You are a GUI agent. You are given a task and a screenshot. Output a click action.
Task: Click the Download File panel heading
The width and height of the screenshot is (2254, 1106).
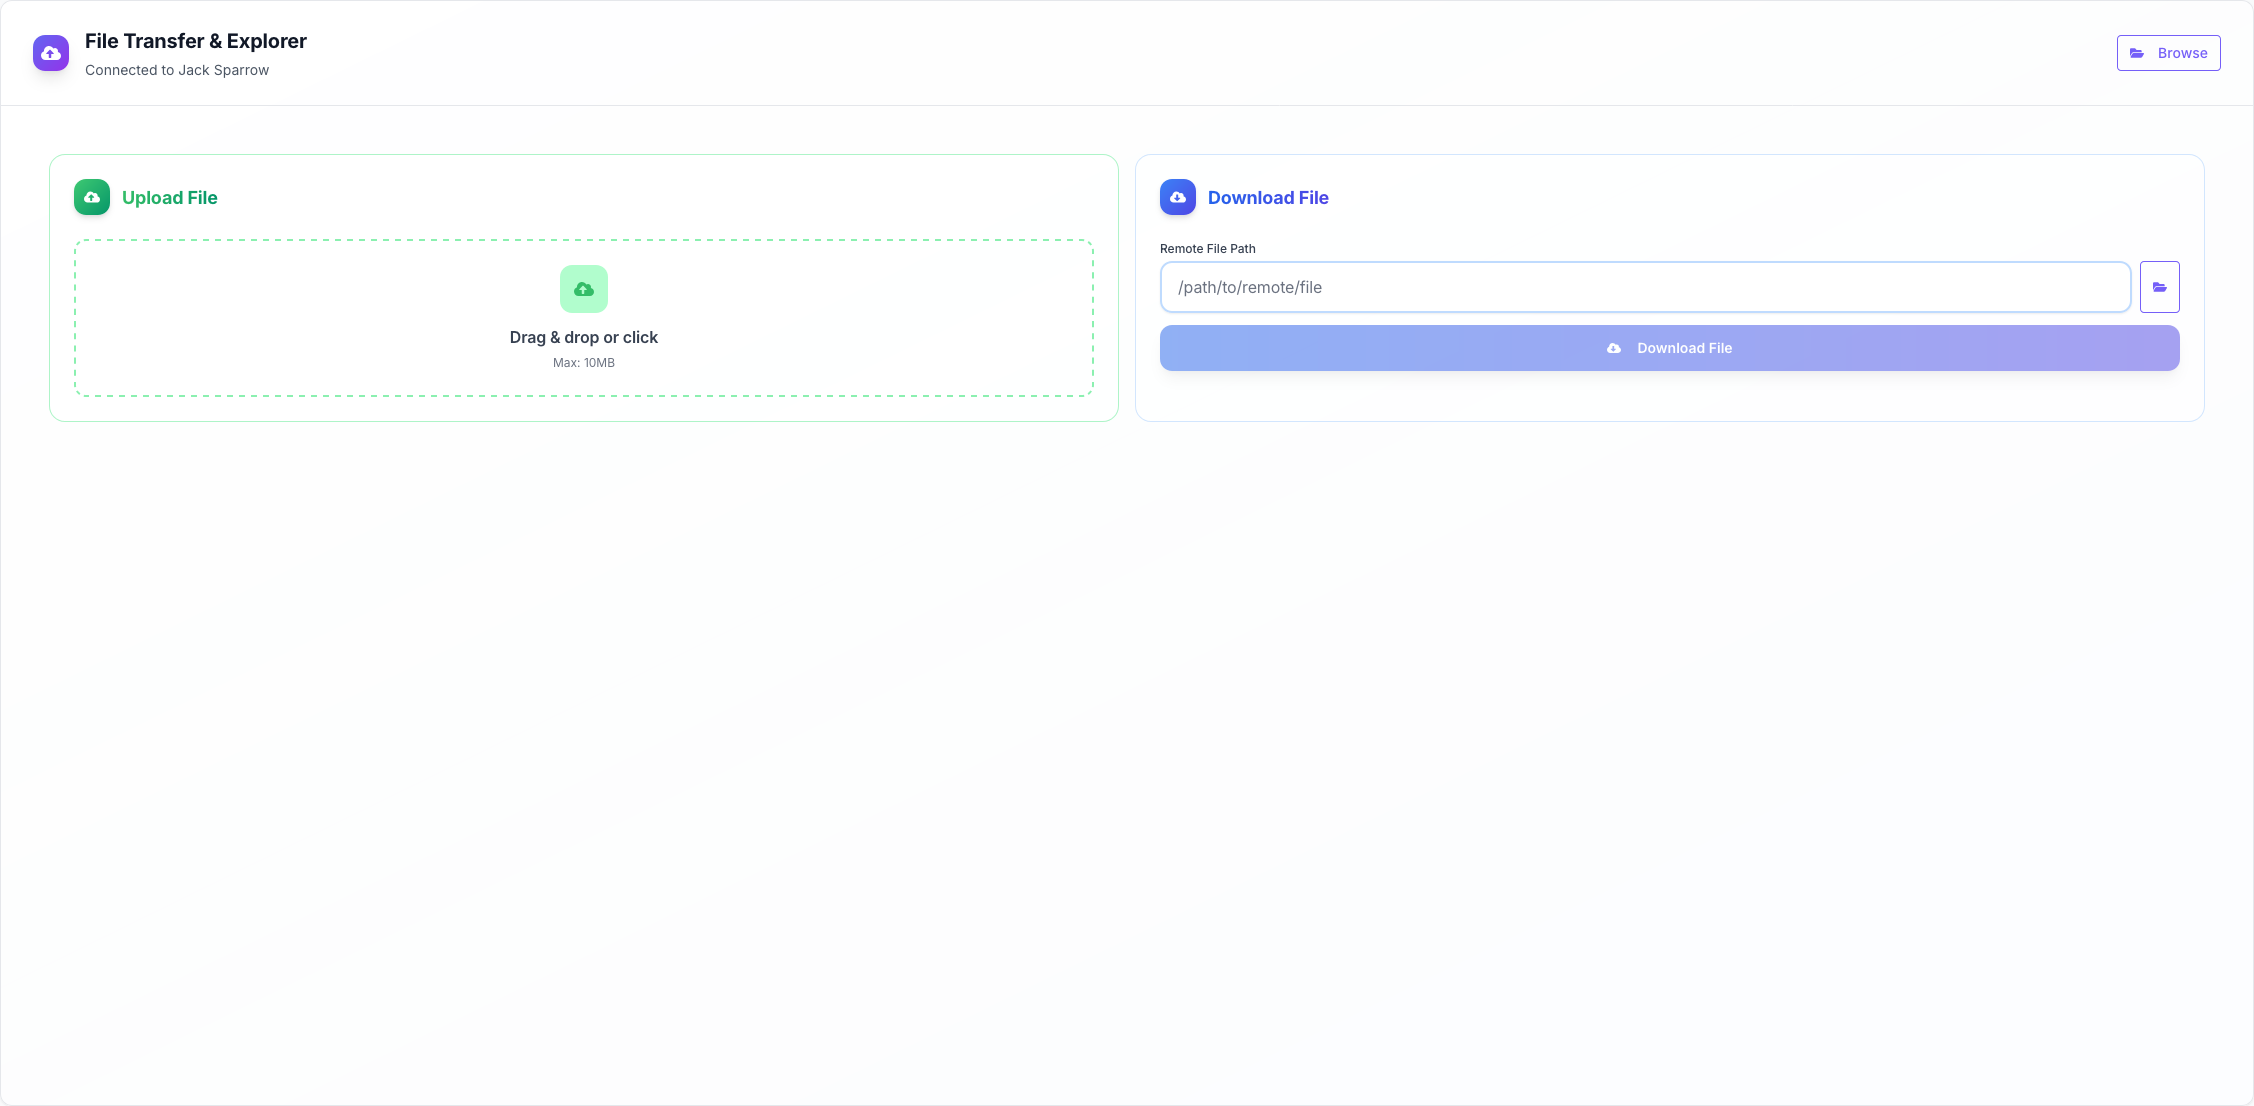1268,198
